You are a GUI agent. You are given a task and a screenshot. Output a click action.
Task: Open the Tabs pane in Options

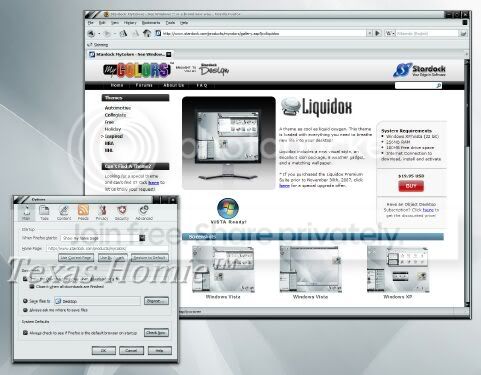pyautogui.click(x=44, y=213)
